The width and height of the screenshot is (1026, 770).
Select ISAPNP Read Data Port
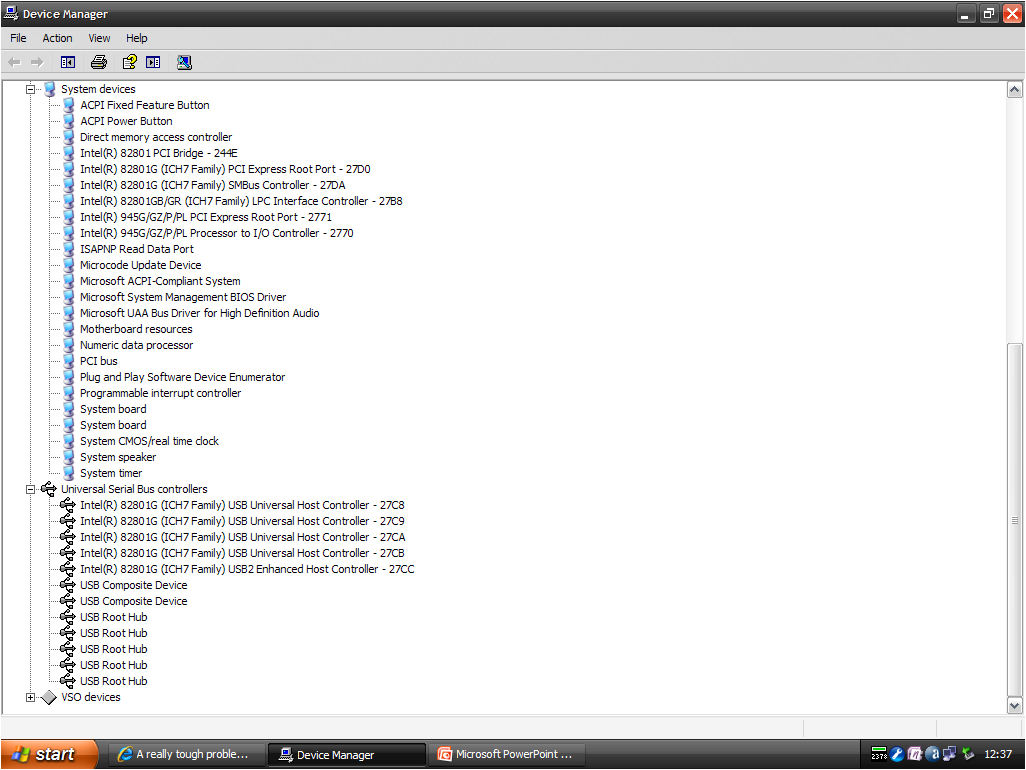click(x=137, y=249)
